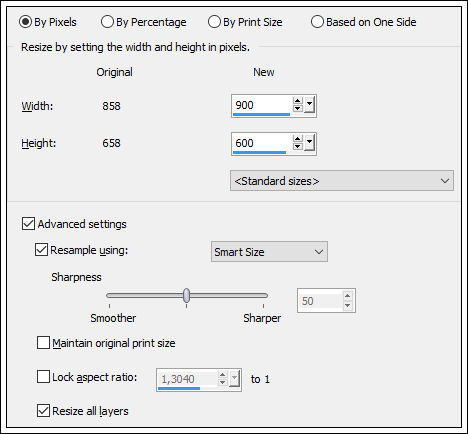Click the Sharpness value down arrow
Viewport: 468px width, 434px height.
pos(348,305)
